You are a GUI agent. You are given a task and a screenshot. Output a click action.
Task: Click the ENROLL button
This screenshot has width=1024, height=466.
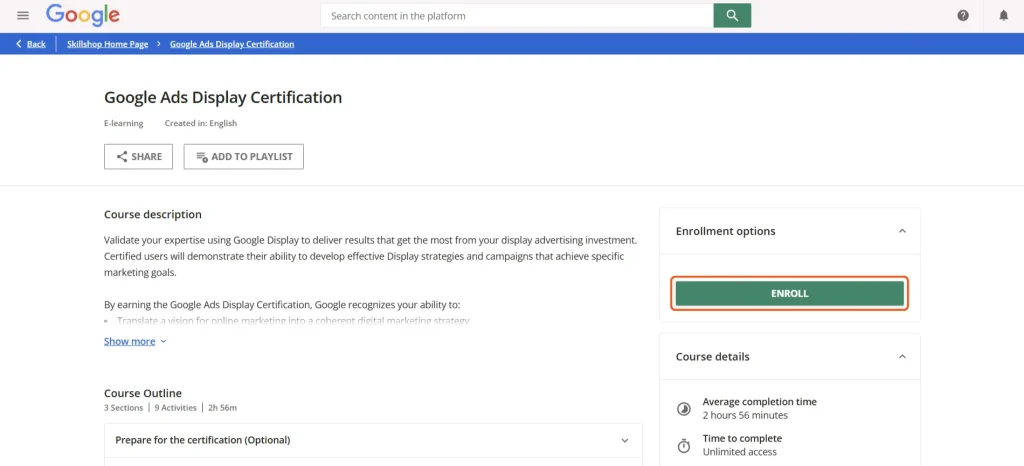point(790,294)
